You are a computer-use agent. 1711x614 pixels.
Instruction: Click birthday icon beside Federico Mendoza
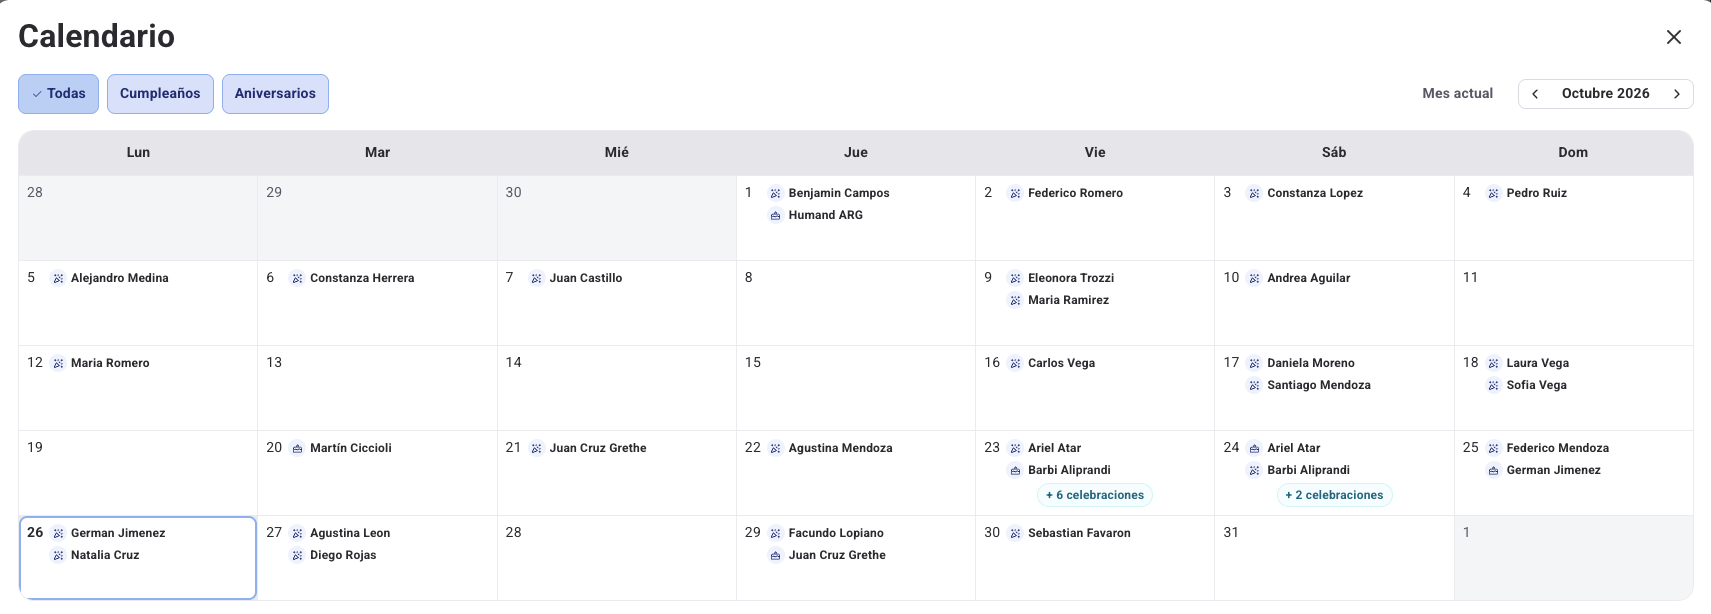coord(1493,448)
